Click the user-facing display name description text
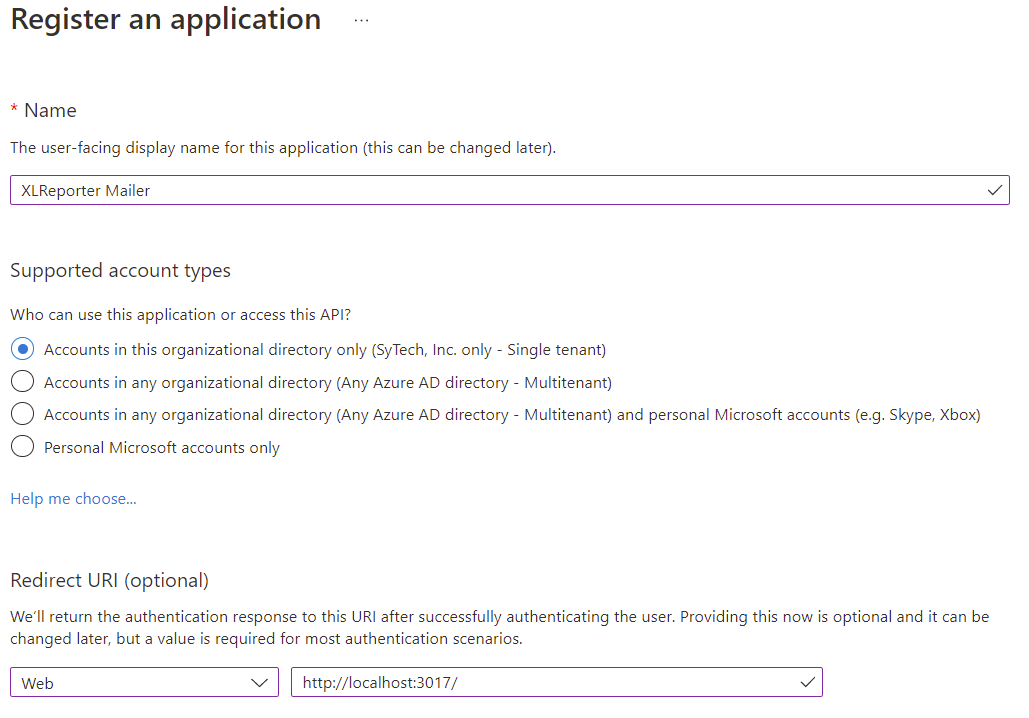The image size is (1029, 718). (283, 148)
